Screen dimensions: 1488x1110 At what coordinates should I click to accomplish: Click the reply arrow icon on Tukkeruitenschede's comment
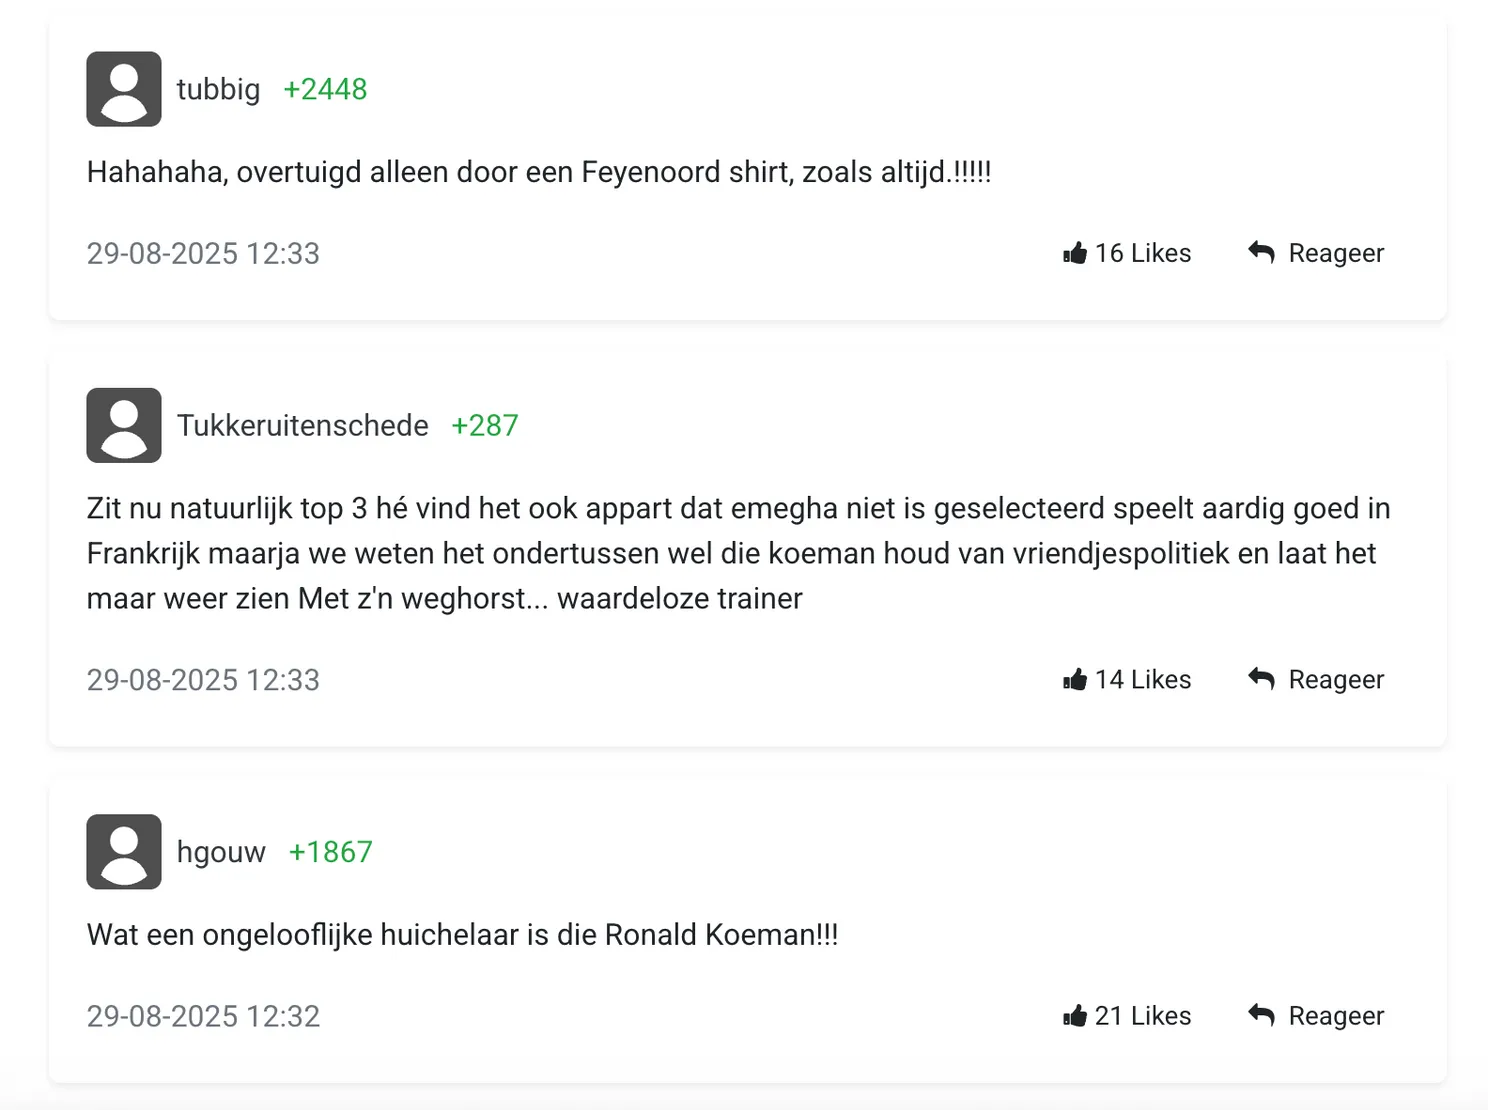click(1260, 679)
